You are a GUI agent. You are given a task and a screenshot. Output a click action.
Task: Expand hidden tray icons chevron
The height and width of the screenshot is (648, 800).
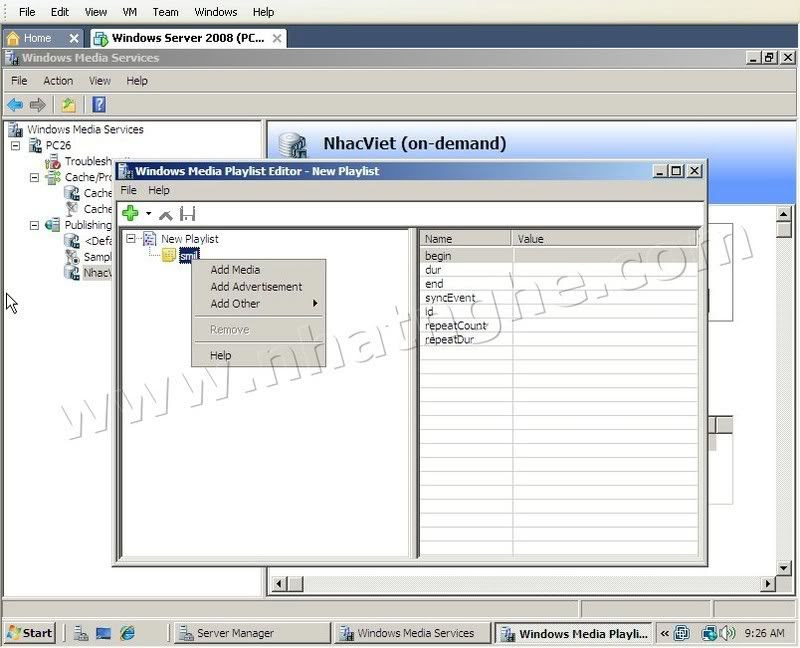[x=664, y=633]
